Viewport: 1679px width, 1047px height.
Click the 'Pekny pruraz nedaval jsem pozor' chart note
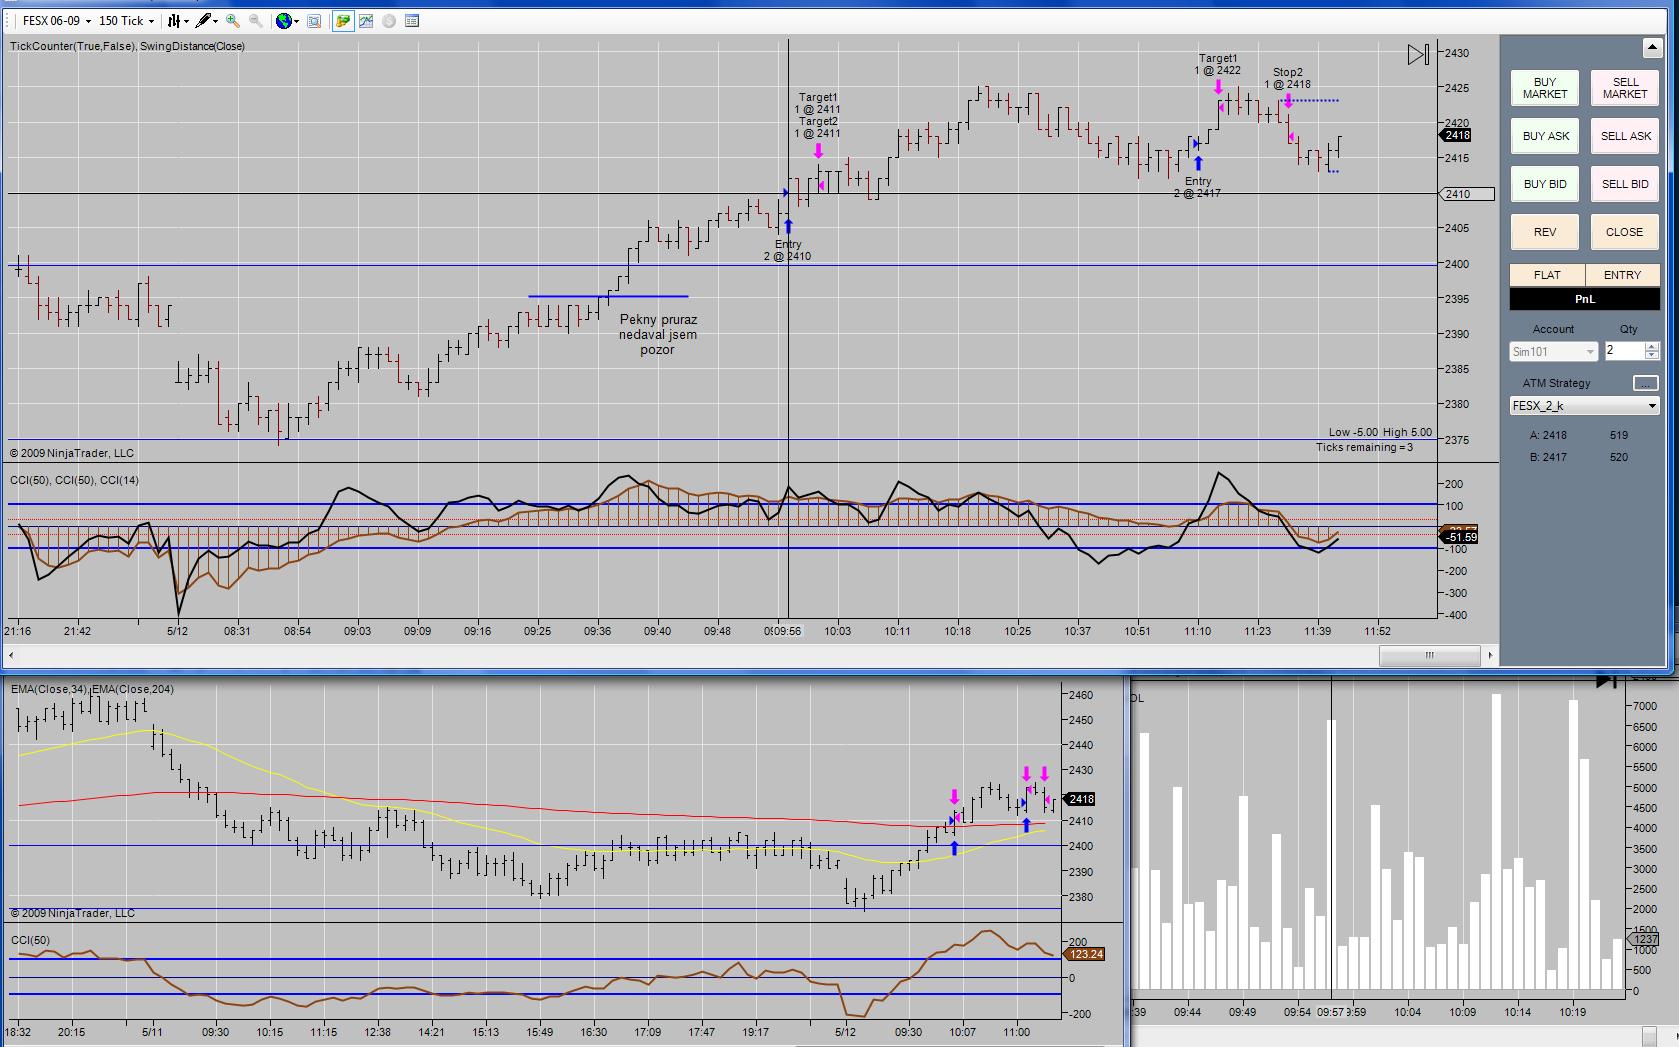pyautogui.click(x=658, y=335)
